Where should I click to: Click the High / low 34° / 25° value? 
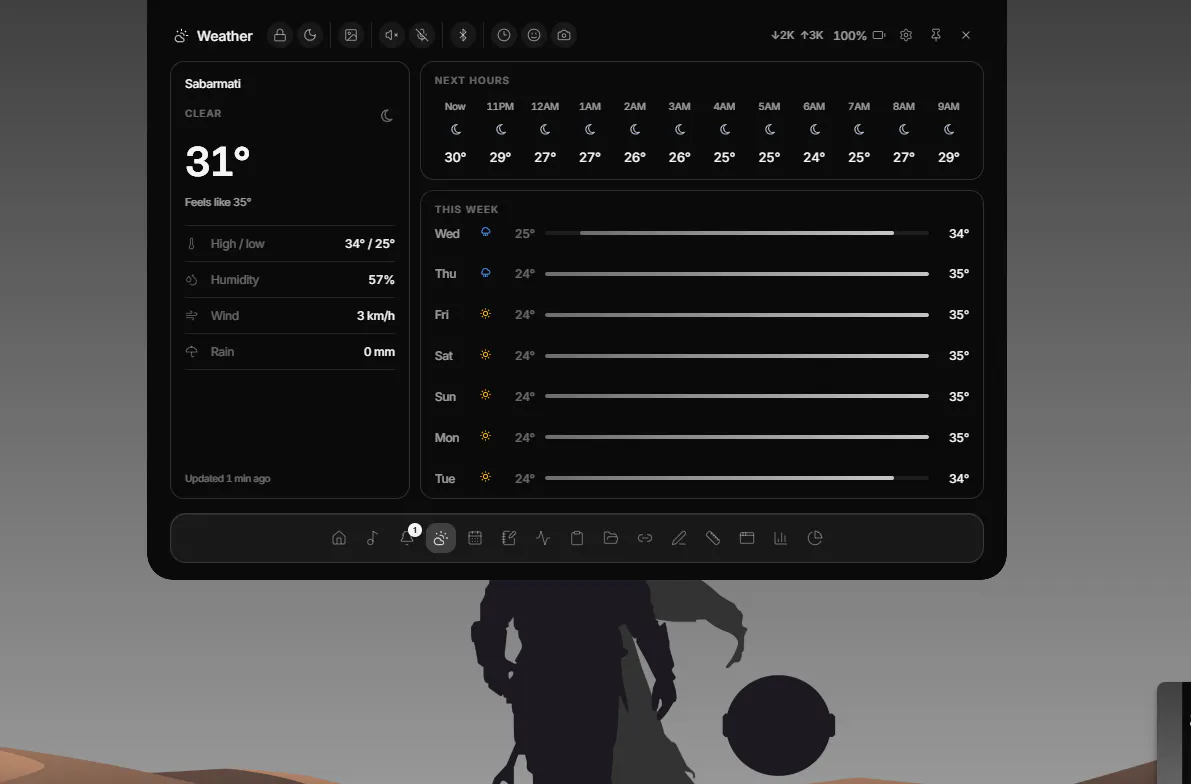click(370, 244)
